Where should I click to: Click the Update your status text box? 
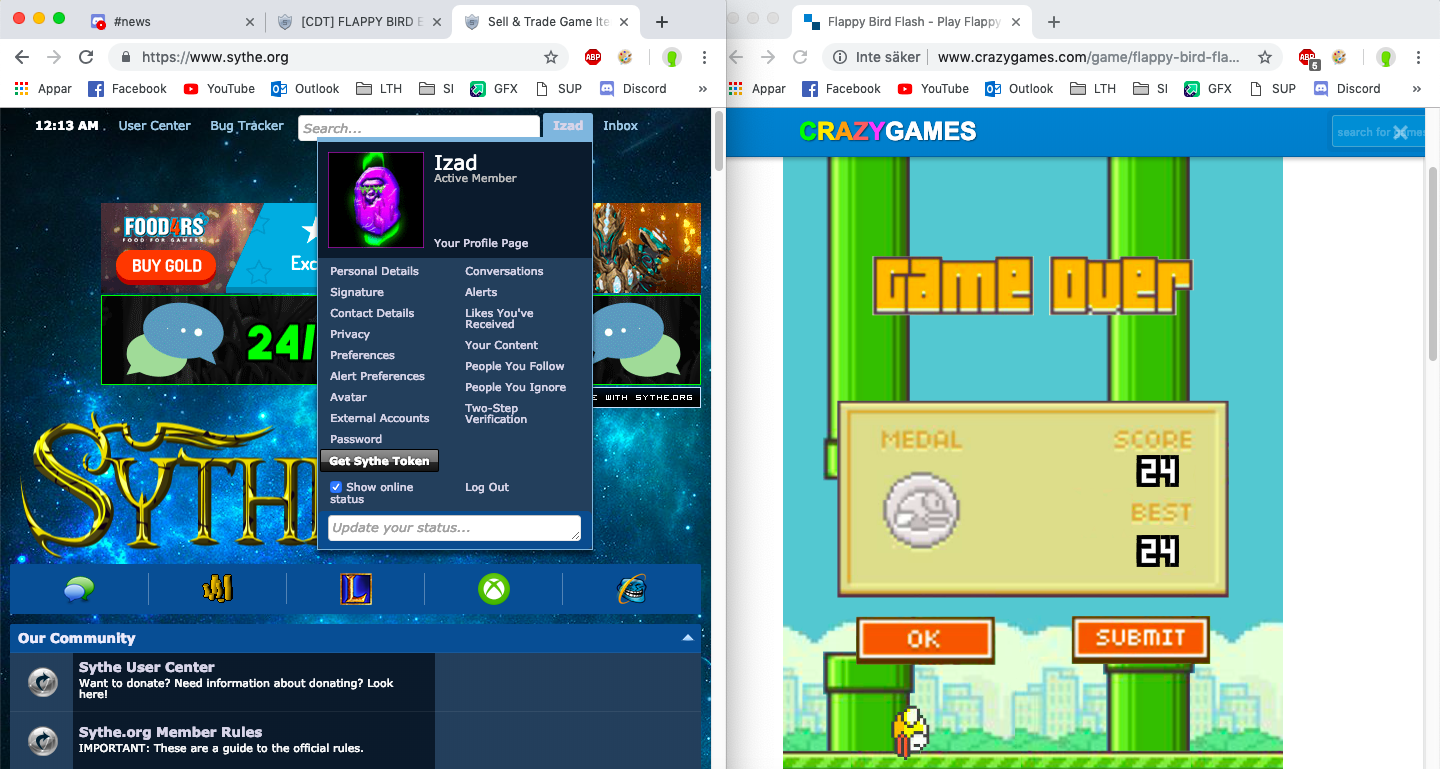tap(454, 528)
